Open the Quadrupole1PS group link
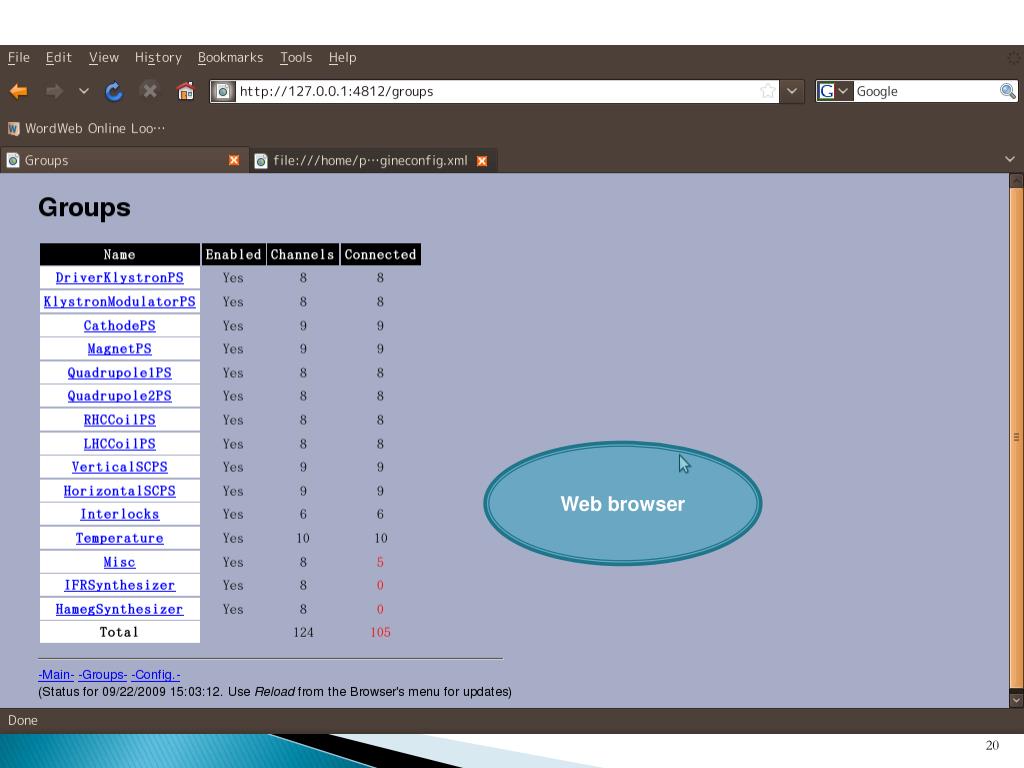The width and height of the screenshot is (1024, 768). pos(120,373)
